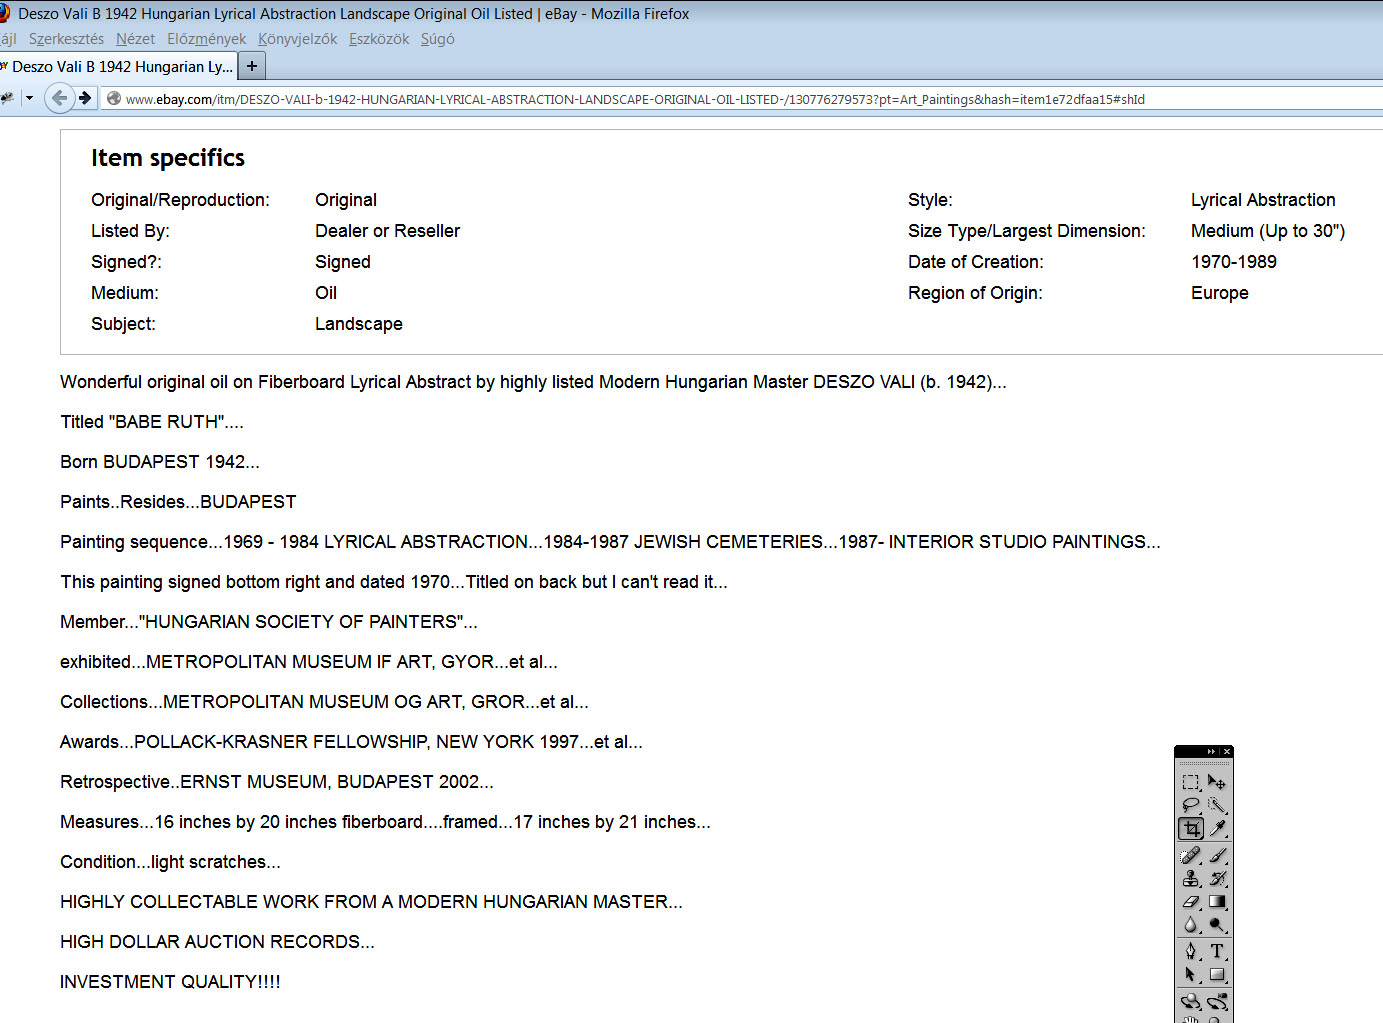Click the 'Signed' value in Signed? row
This screenshot has height=1023, width=1383.
click(343, 262)
